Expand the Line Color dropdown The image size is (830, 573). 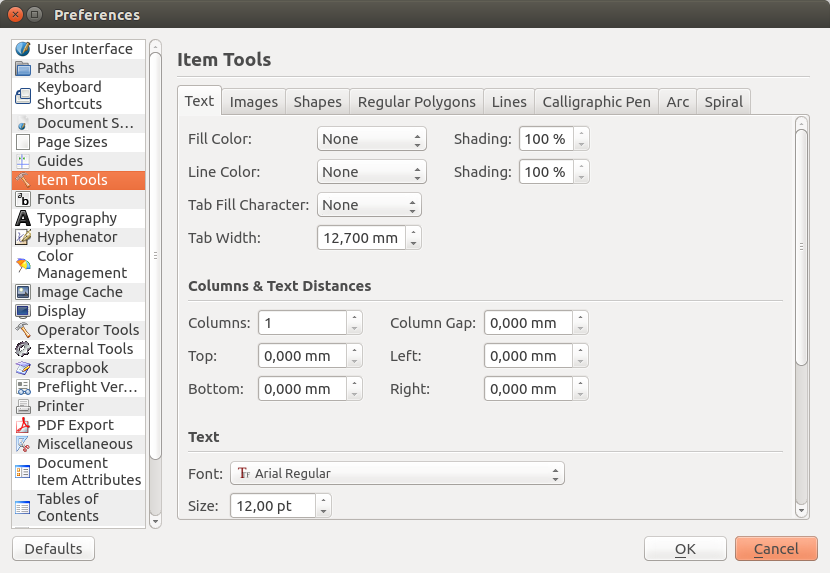(371, 172)
